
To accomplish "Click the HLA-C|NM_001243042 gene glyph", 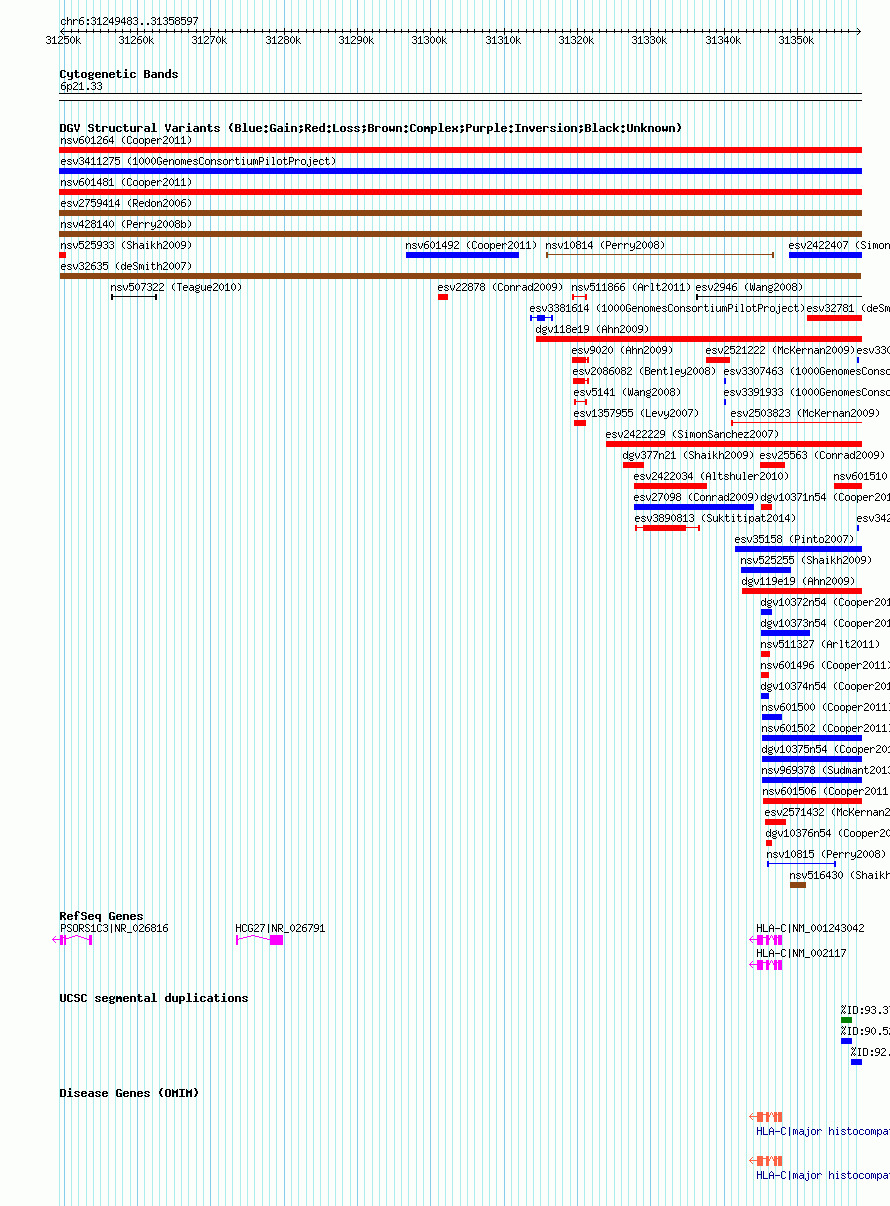I will tap(766, 940).
